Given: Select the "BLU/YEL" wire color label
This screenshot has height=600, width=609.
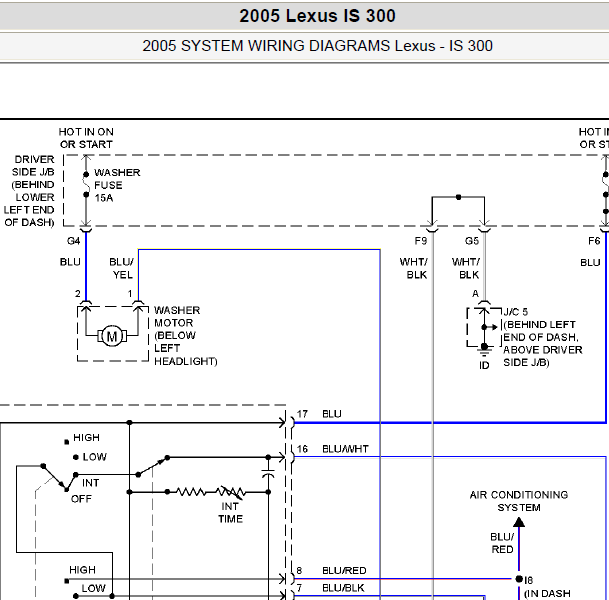Looking at the screenshot, I should coord(122,268).
